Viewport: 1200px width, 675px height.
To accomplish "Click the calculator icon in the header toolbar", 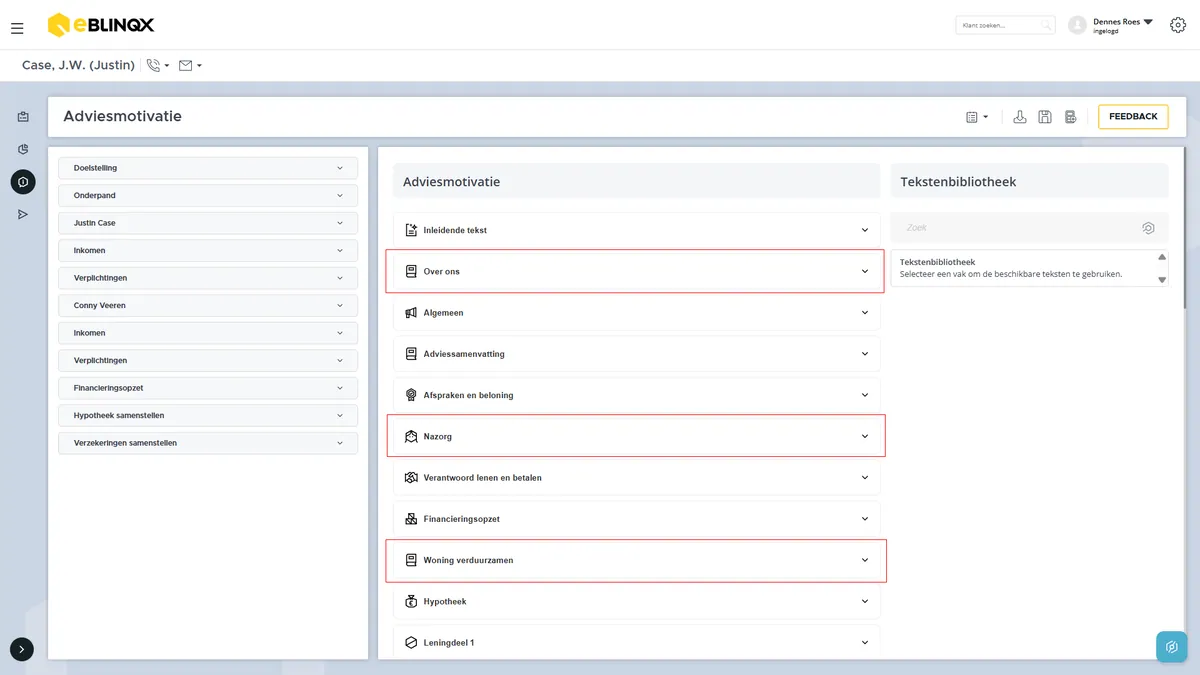I will pyautogui.click(x=1070, y=117).
